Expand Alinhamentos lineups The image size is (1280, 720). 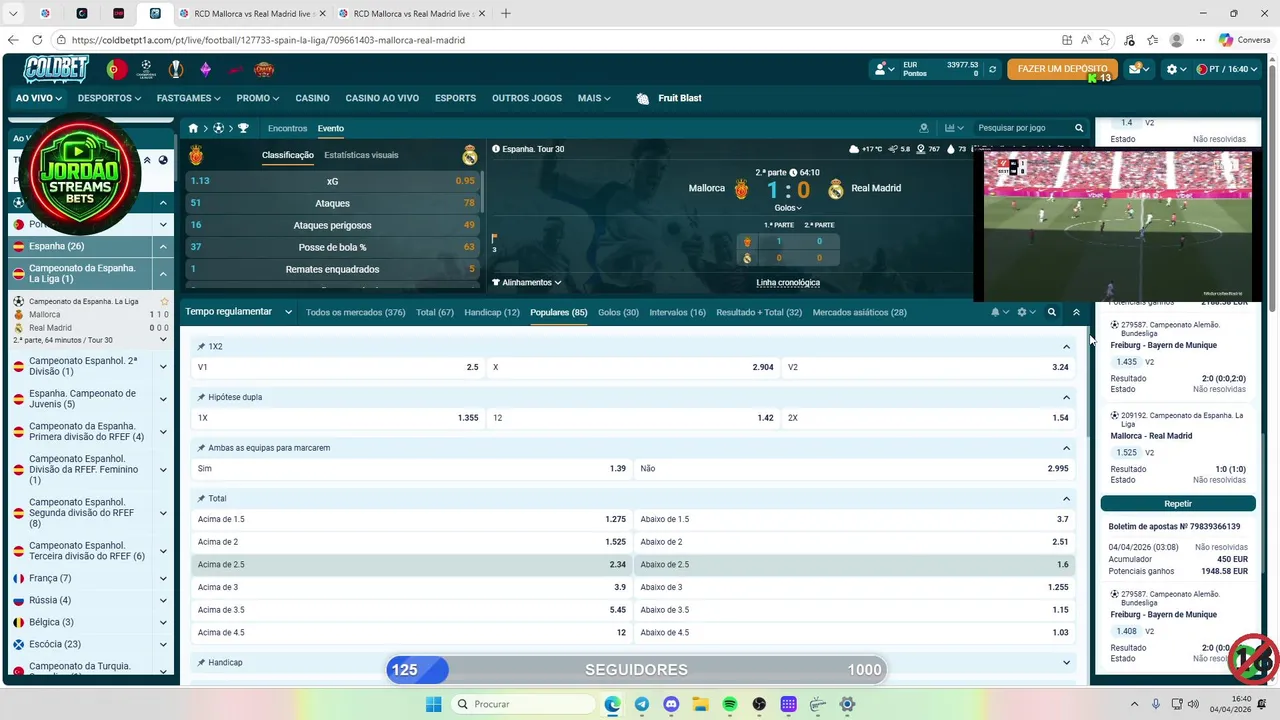click(527, 283)
